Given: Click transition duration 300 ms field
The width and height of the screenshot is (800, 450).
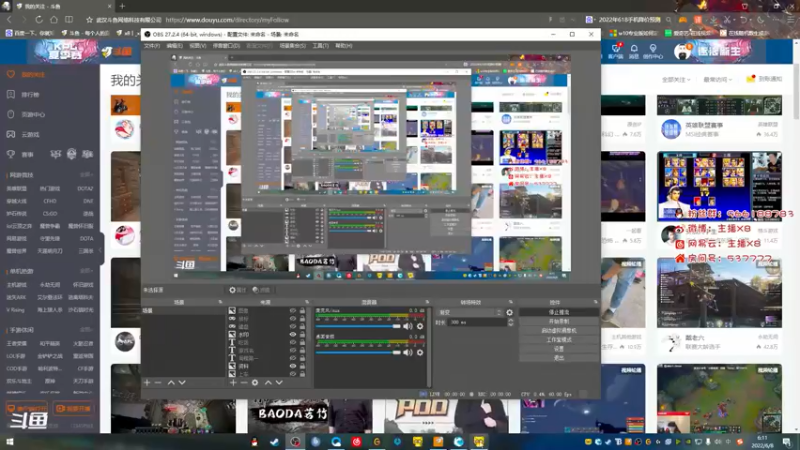Looking at the screenshot, I should pyautogui.click(x=477, y=322).
